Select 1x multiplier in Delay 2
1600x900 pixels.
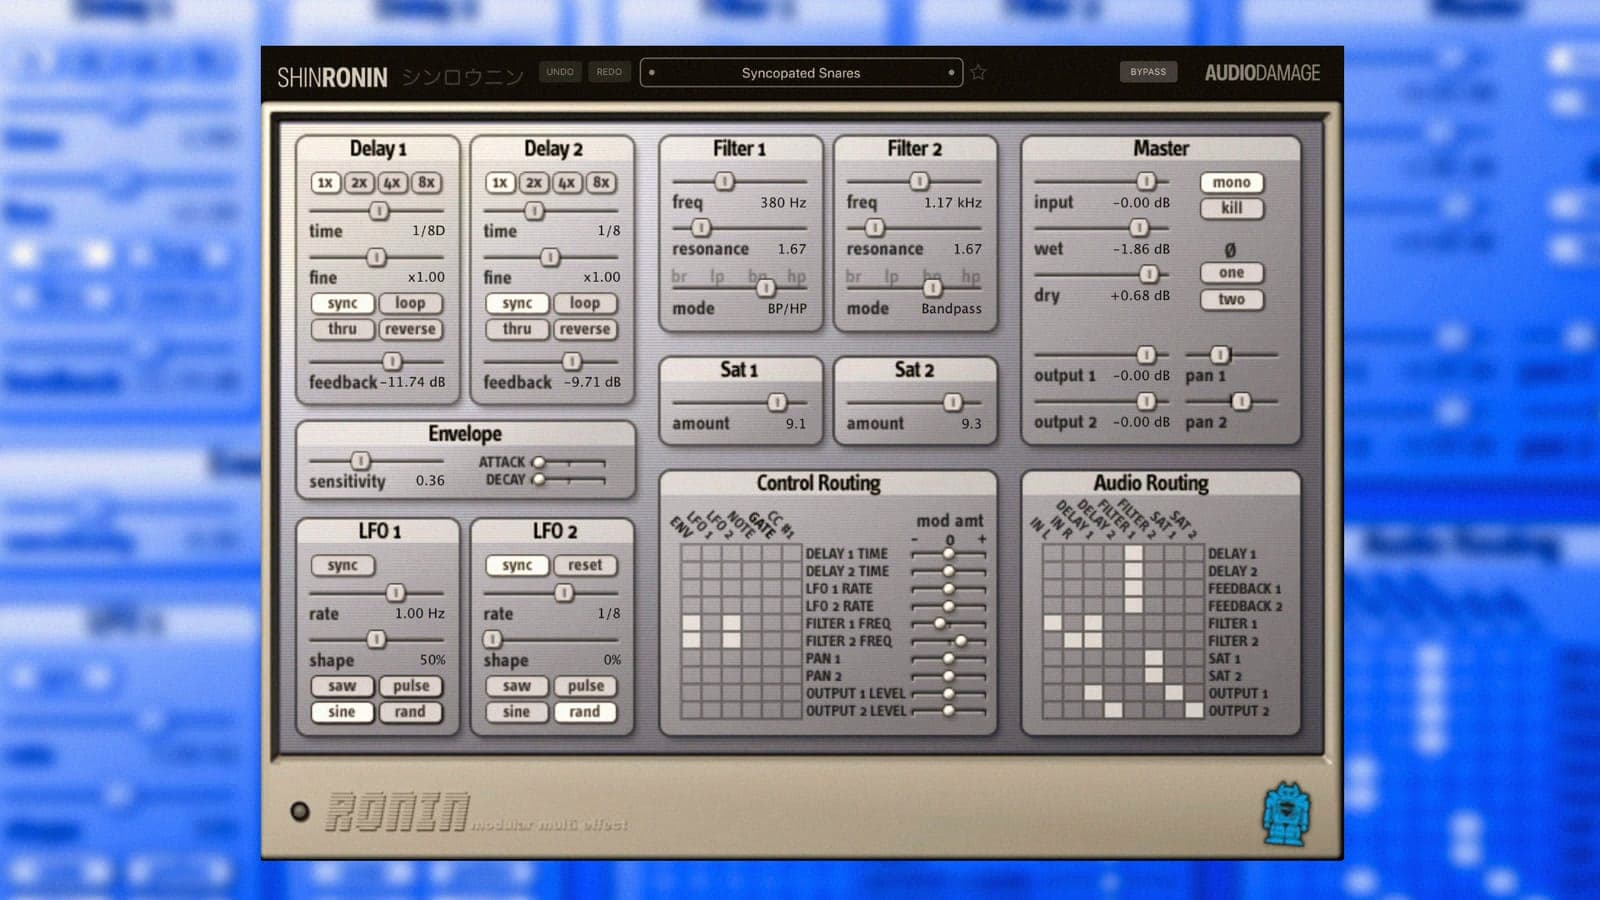point(500,183)
